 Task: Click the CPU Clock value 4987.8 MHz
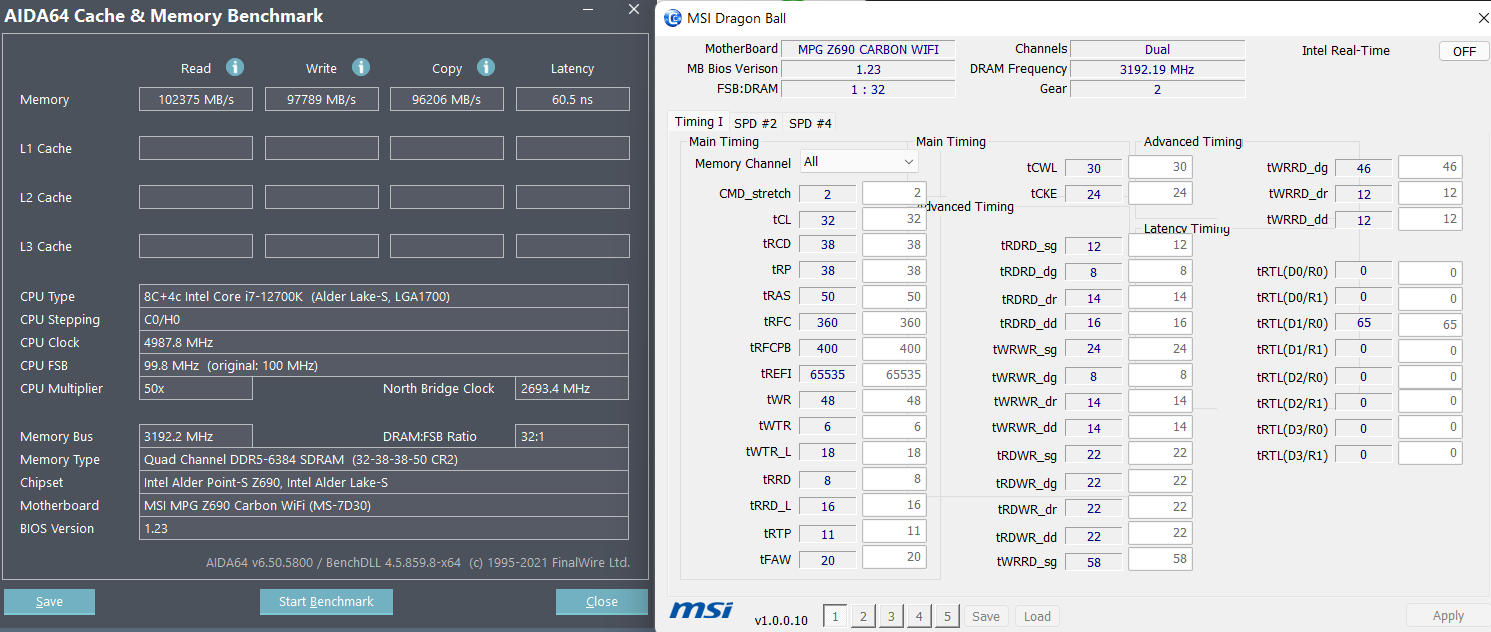[x=384, y=342]
